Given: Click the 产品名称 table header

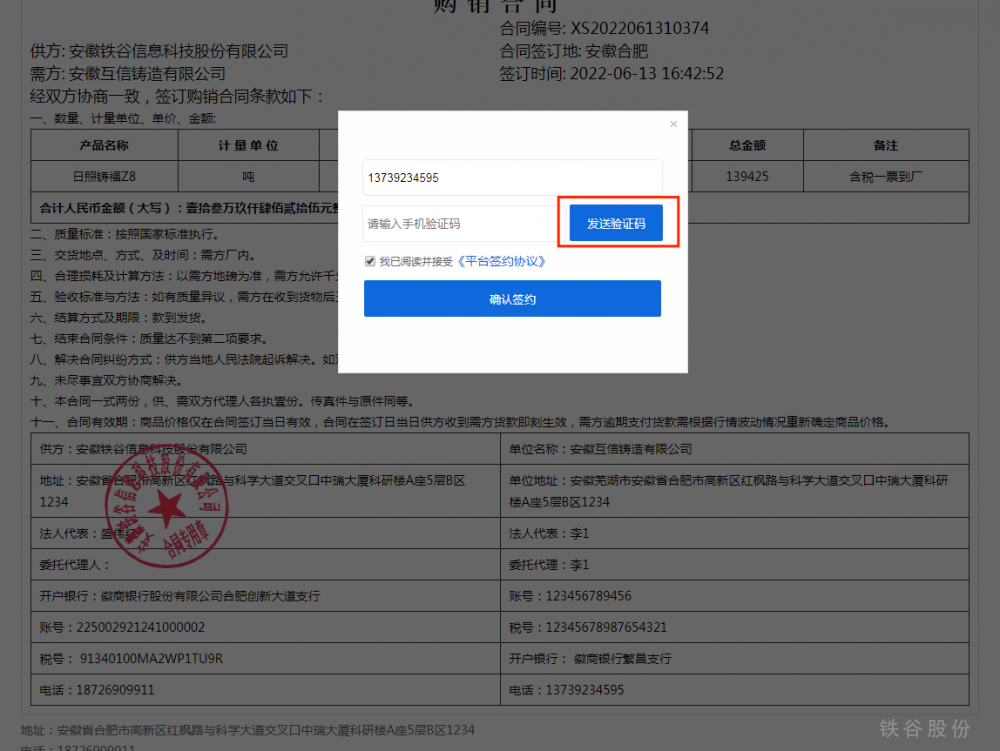Looking at the screenshot, I should coord(104,145).
